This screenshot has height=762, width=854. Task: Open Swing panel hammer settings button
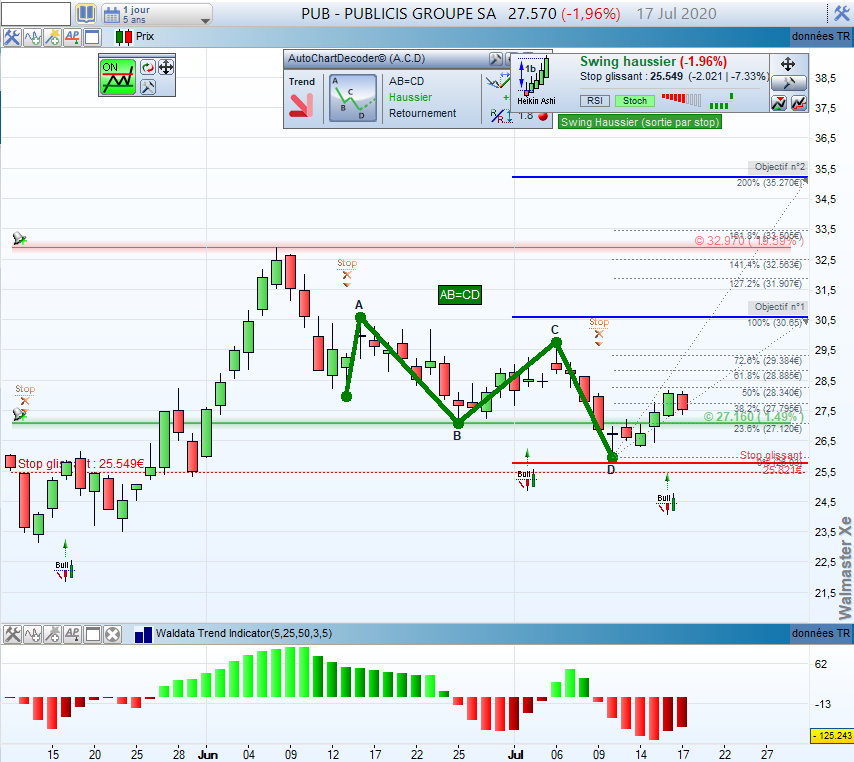point(788,83)
